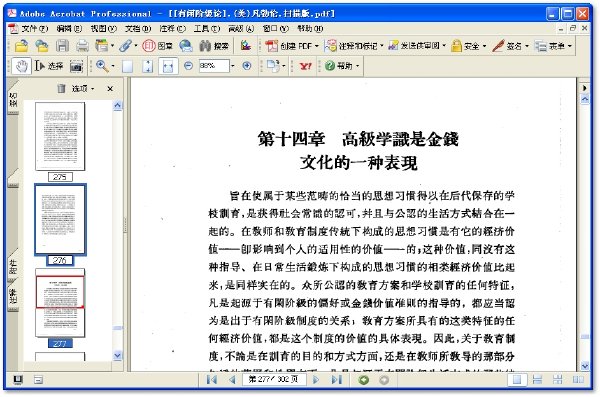This screenshot has width=600, height=397.
Task: Go to the next page
Action: tap(316, 380)
